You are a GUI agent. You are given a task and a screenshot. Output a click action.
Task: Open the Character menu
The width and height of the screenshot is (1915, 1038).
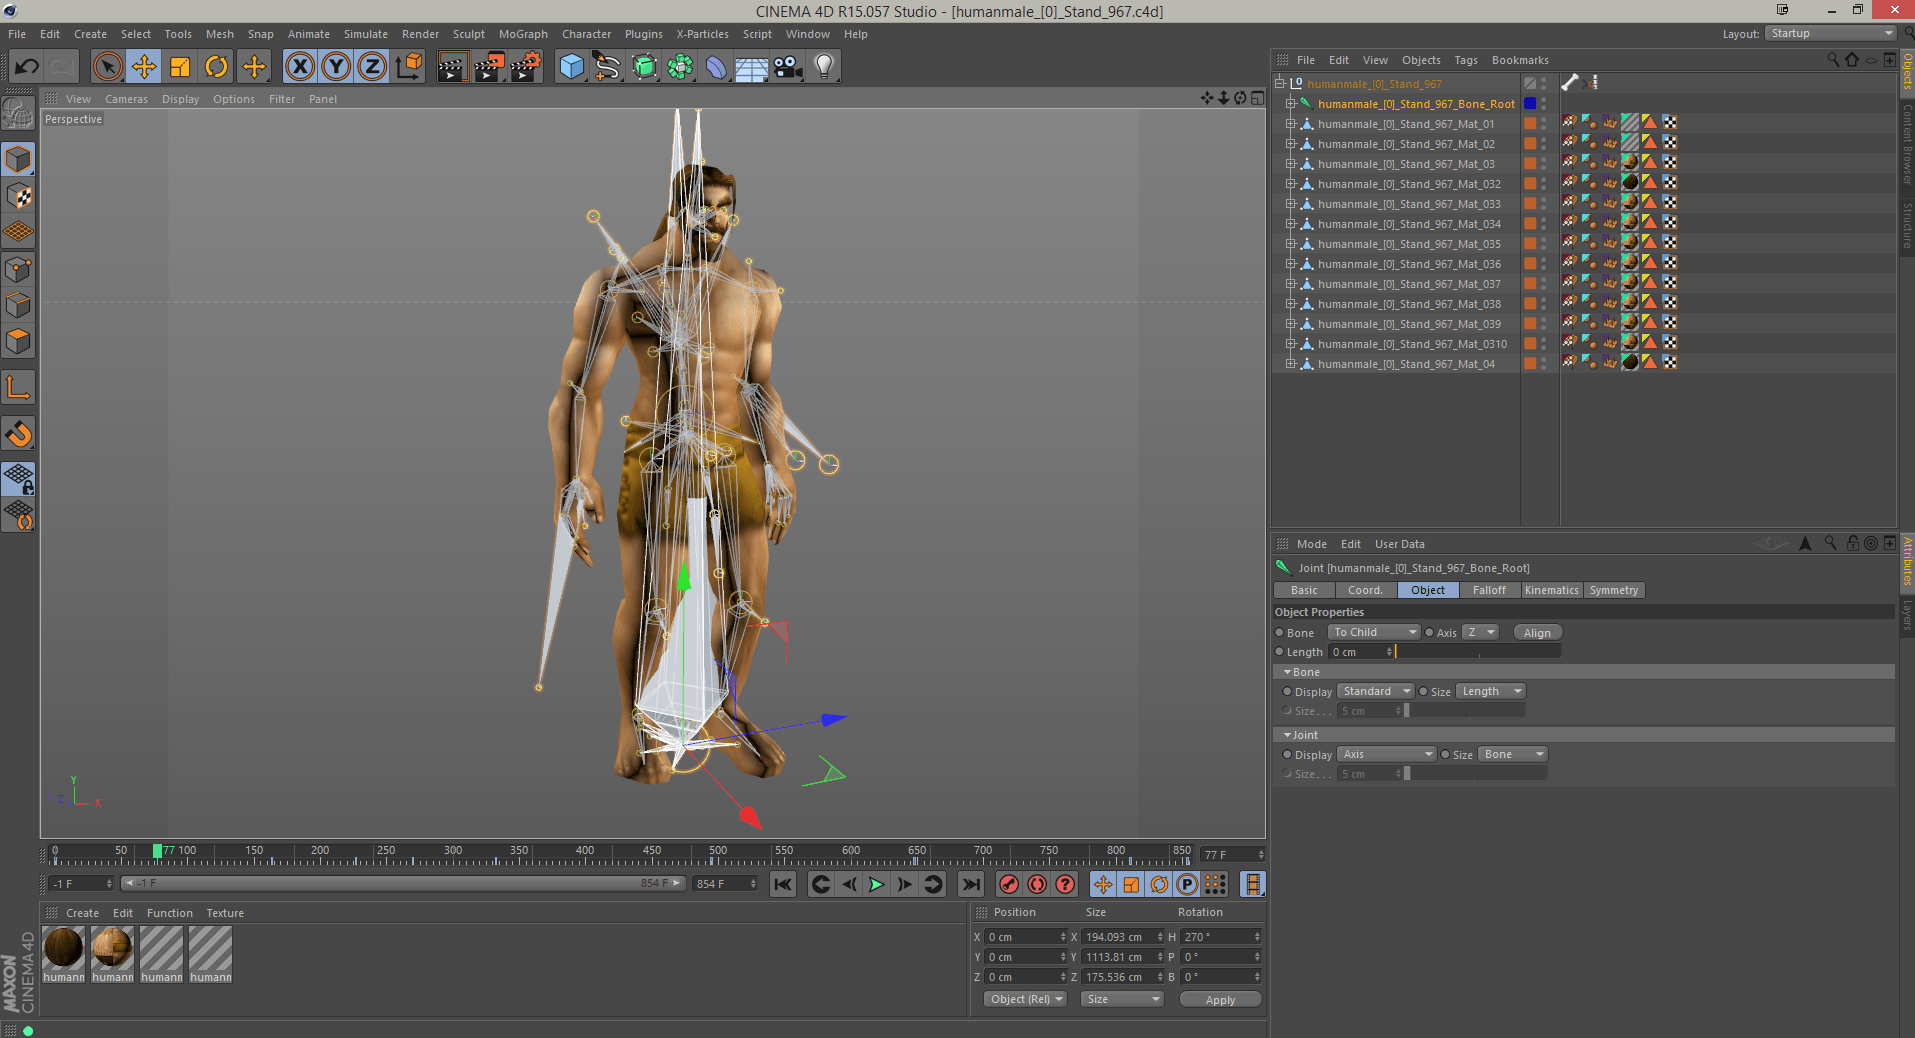[x=586, y=34]
